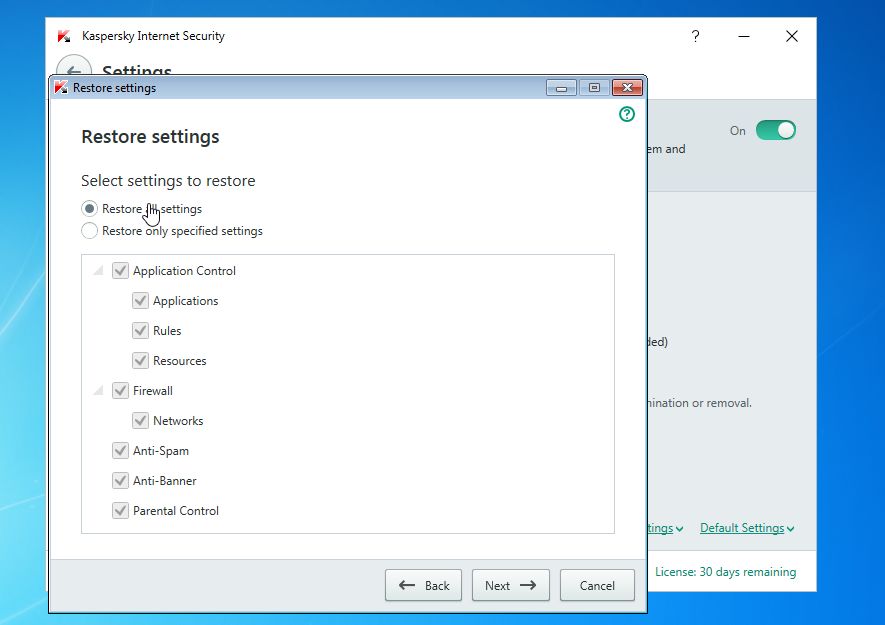Minimize the Kaspersky Internet Security window
The image size is (885, 625).
[x=744, y=36]
